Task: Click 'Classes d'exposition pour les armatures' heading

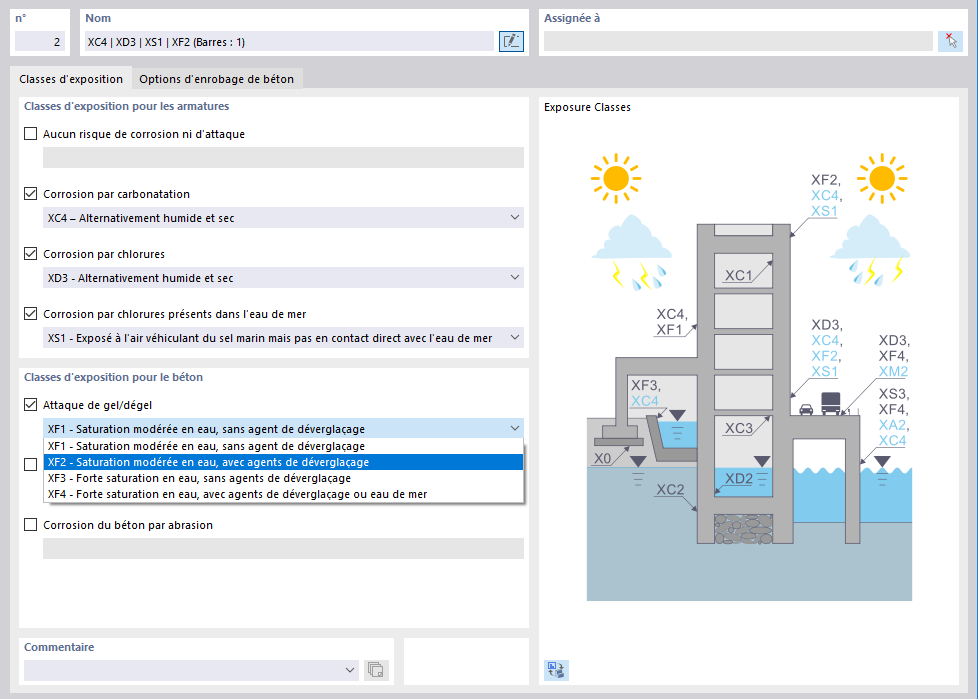Action: point(127,106)
